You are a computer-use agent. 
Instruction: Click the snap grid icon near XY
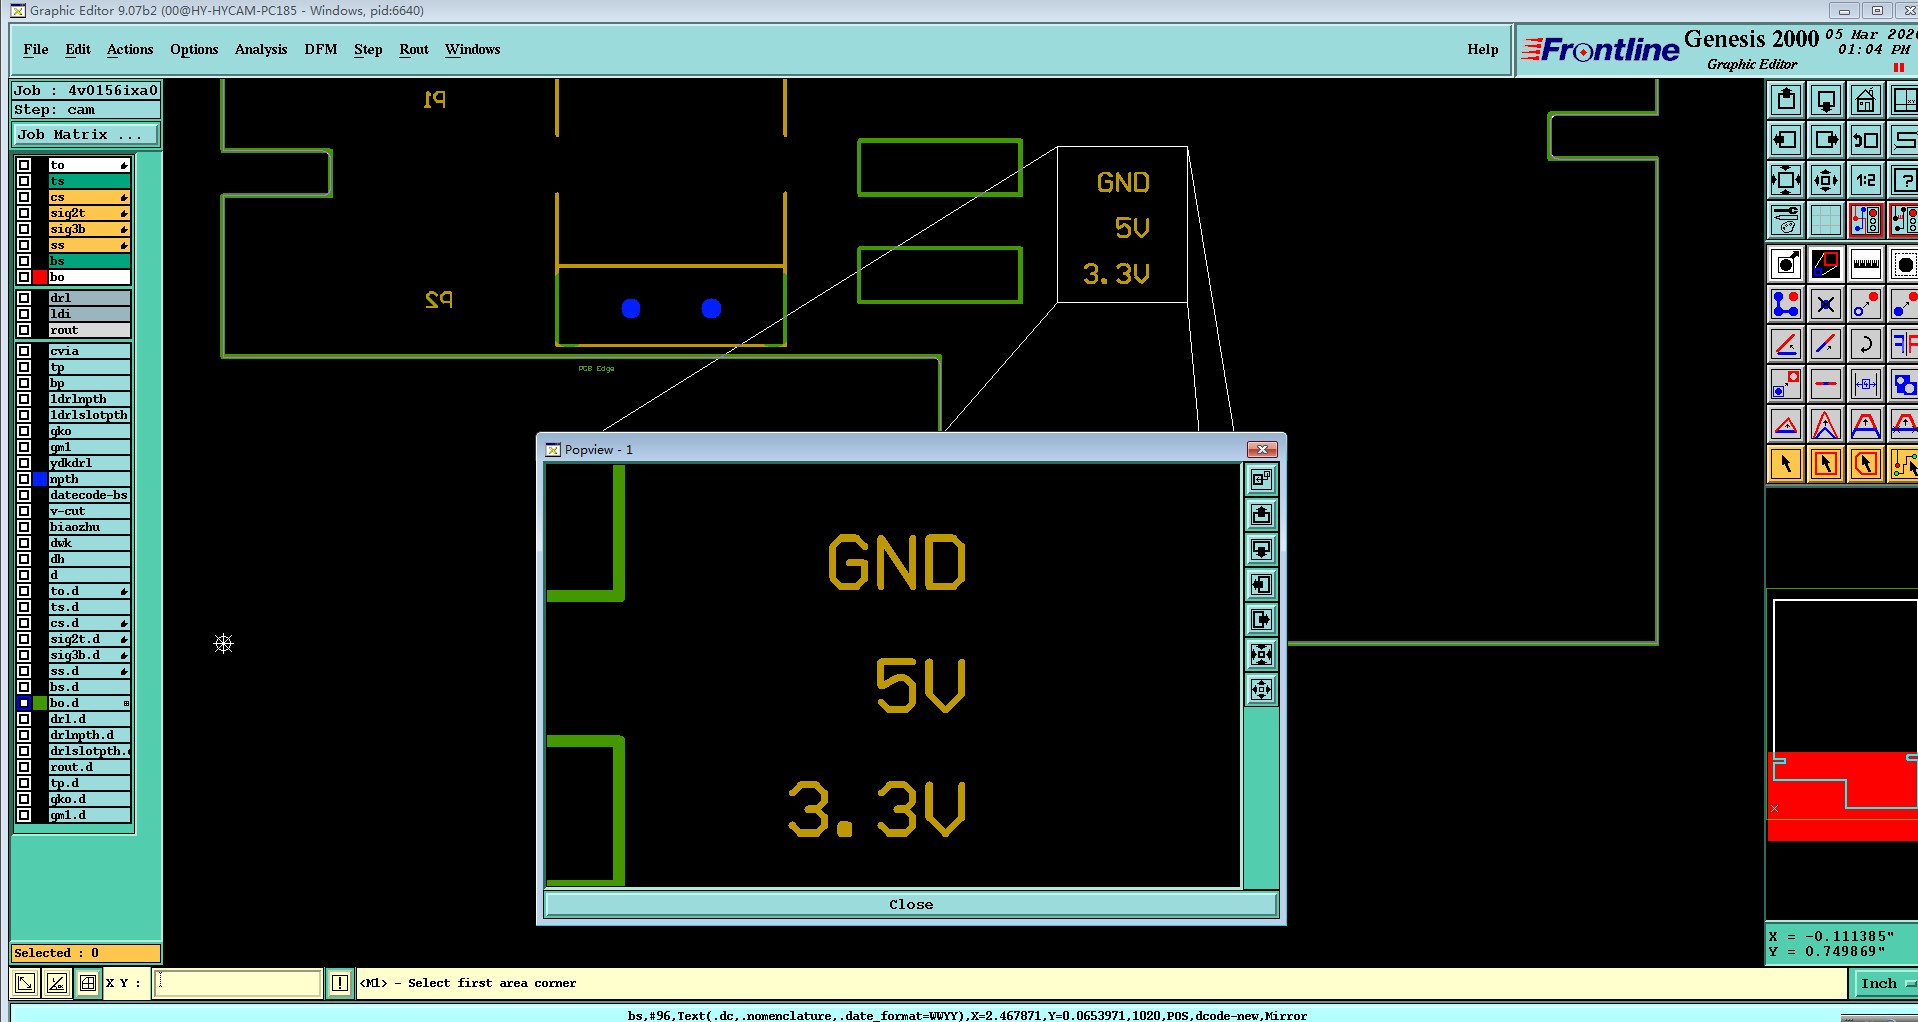(88, 983)
